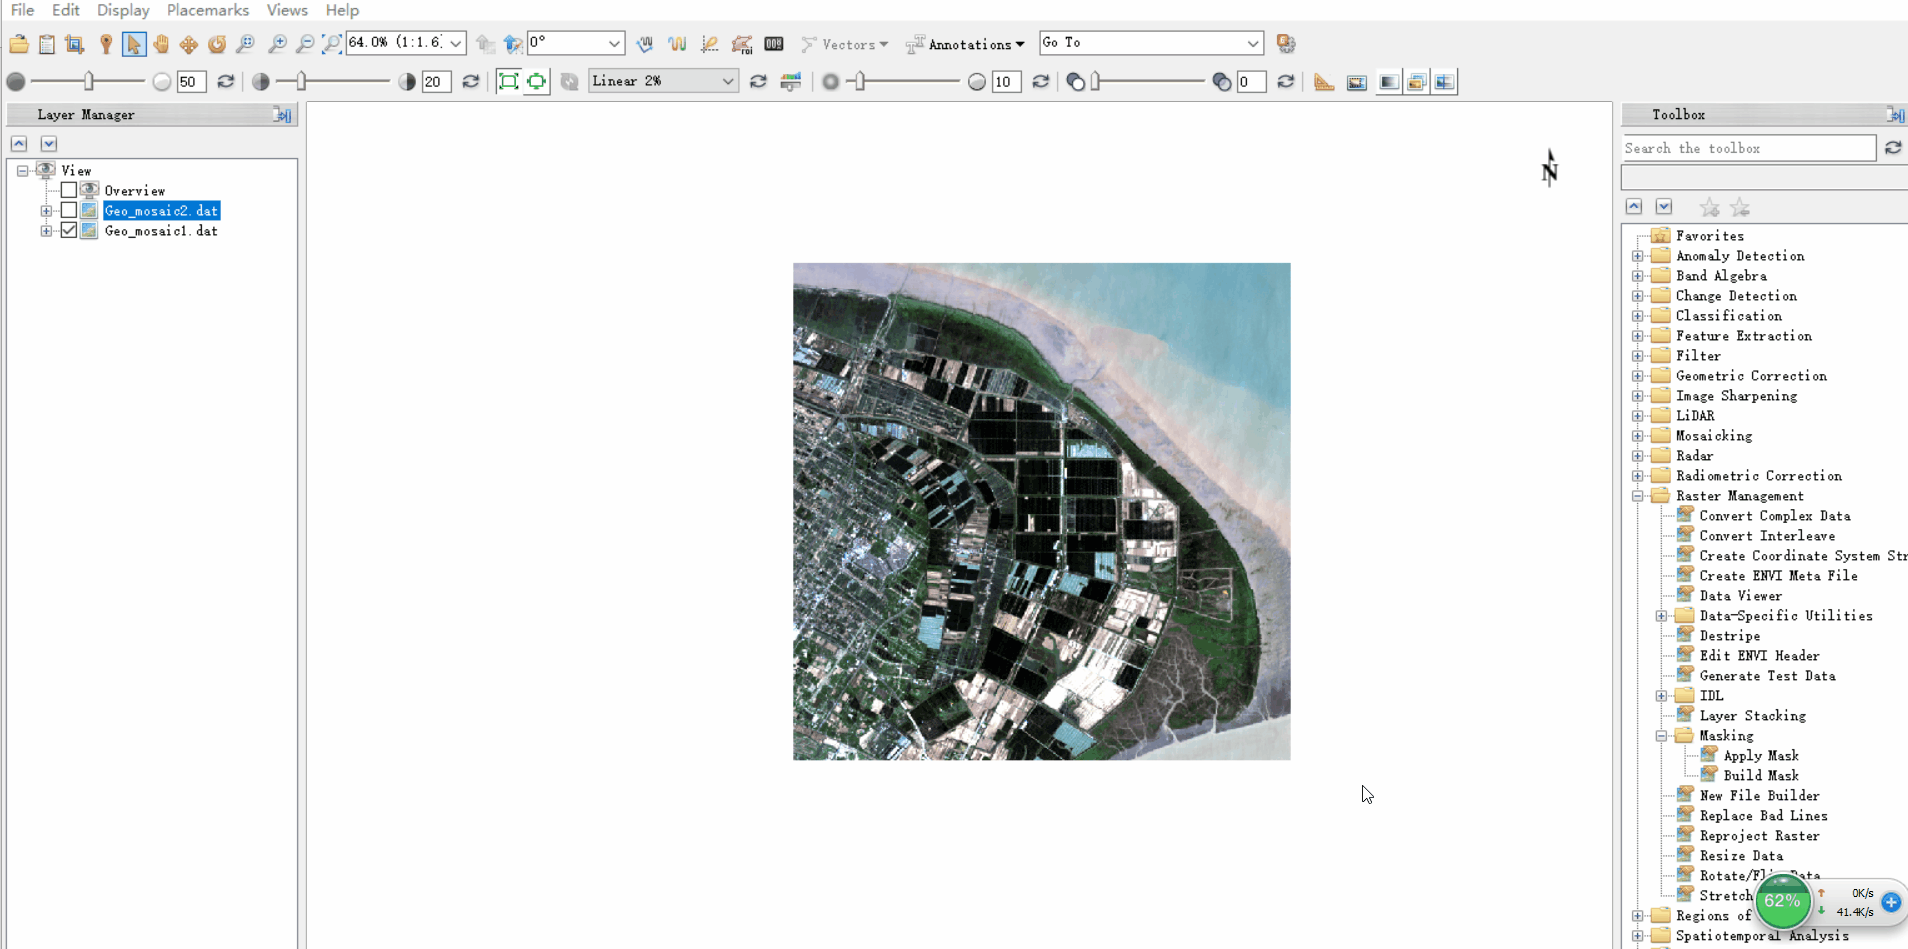Open the Linear 2% stretch dropdown
The image size is (1908, 949).
click(x=728, y=81)
